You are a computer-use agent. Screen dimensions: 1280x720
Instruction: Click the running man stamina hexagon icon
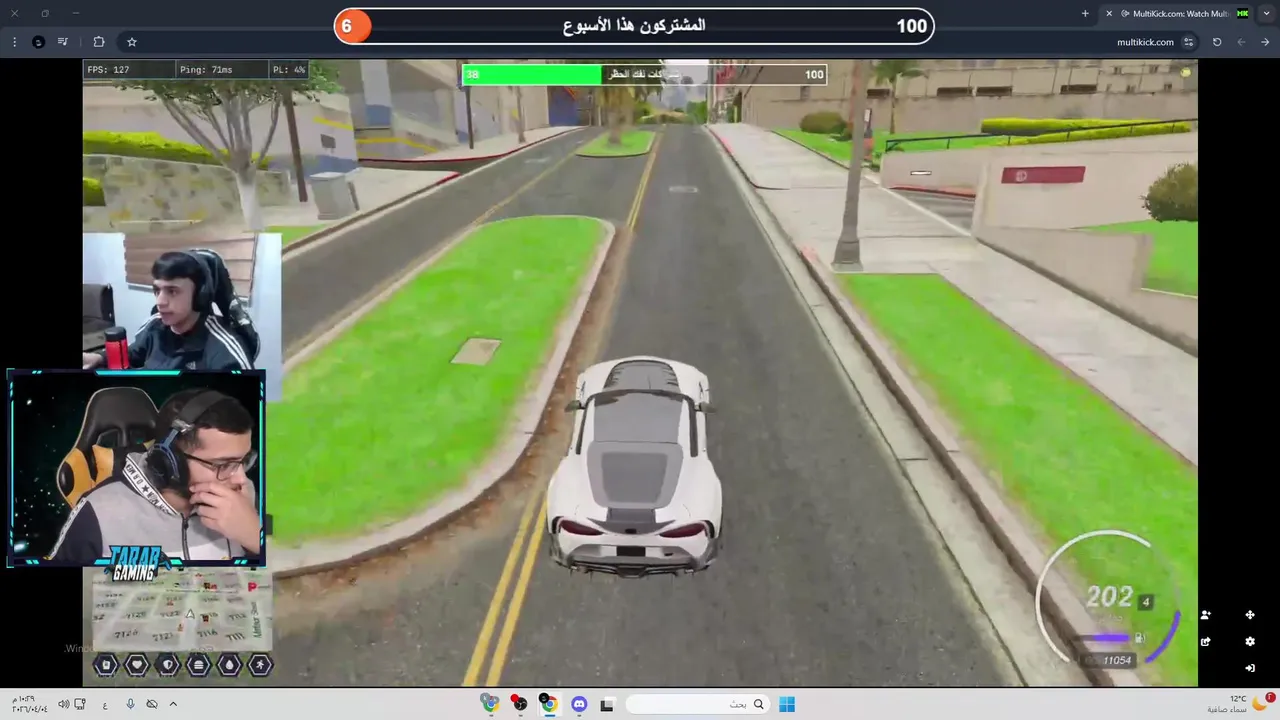261,665
